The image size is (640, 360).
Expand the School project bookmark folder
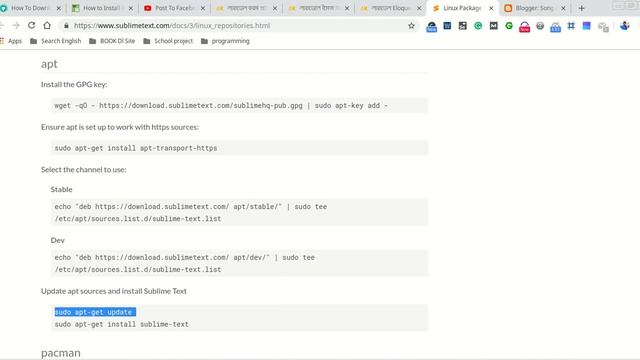pos(168,41)
